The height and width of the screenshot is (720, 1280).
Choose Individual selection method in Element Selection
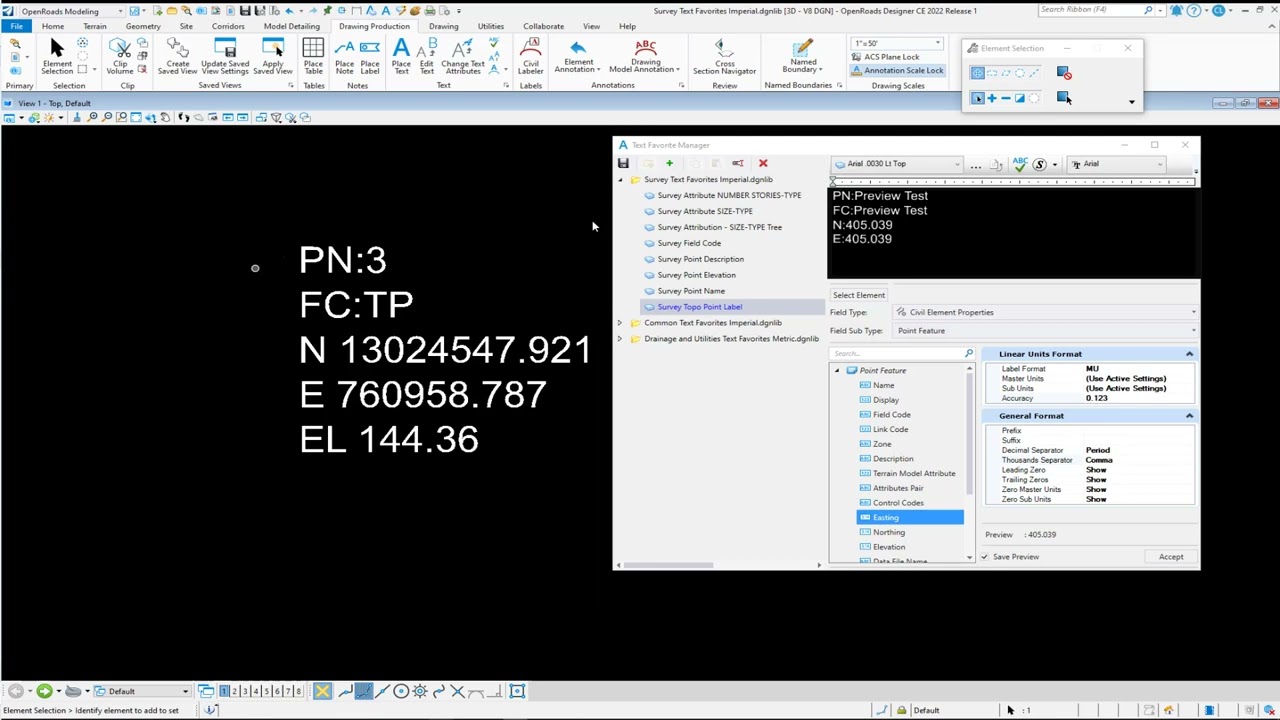[977, 73]
